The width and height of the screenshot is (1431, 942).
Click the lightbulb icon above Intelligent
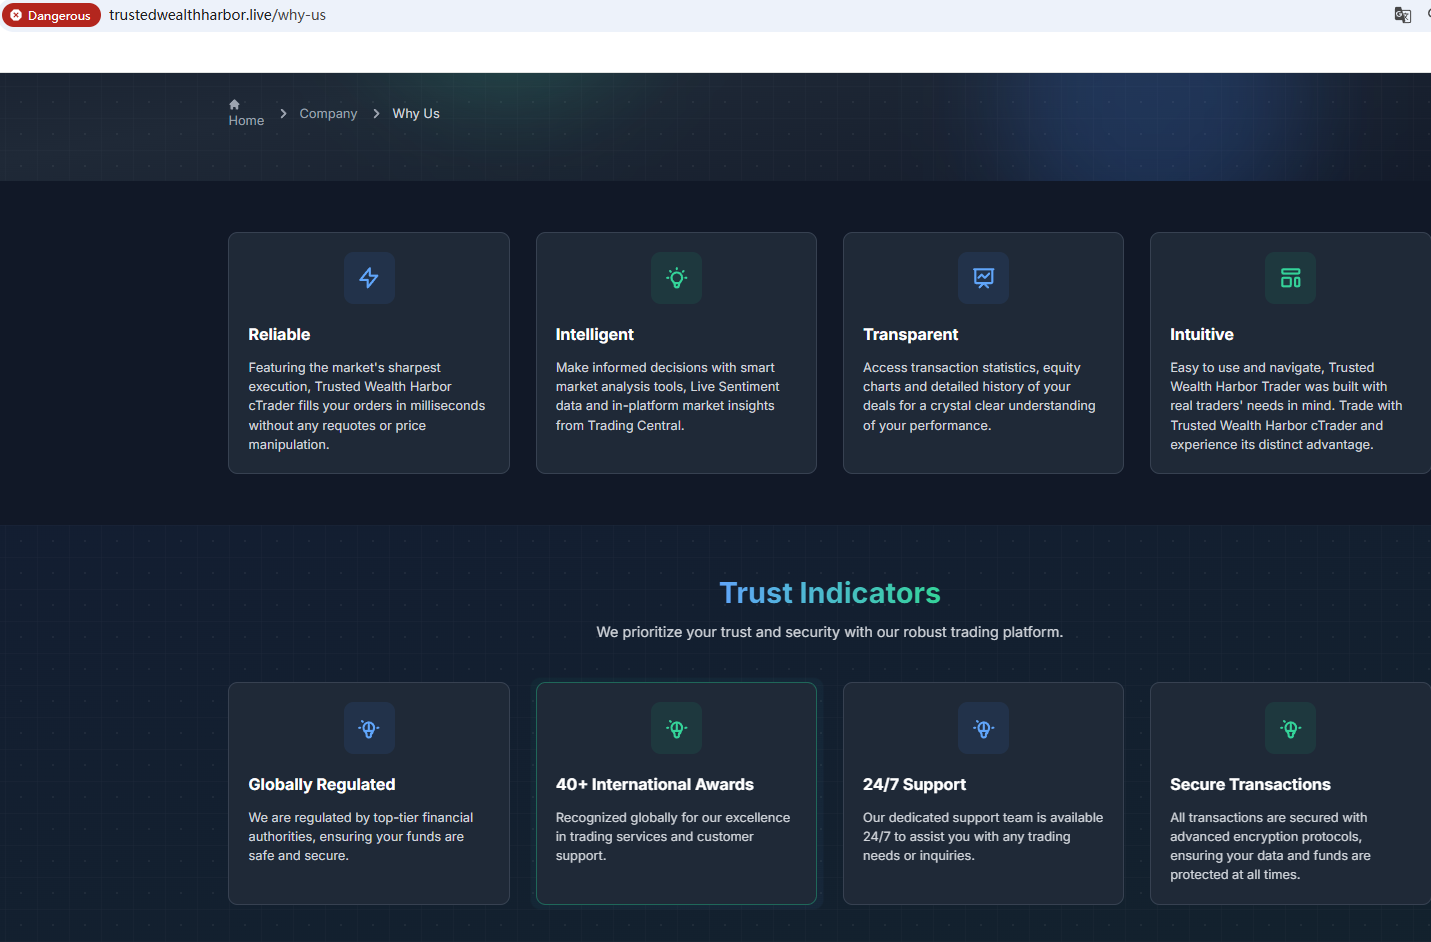676,278
